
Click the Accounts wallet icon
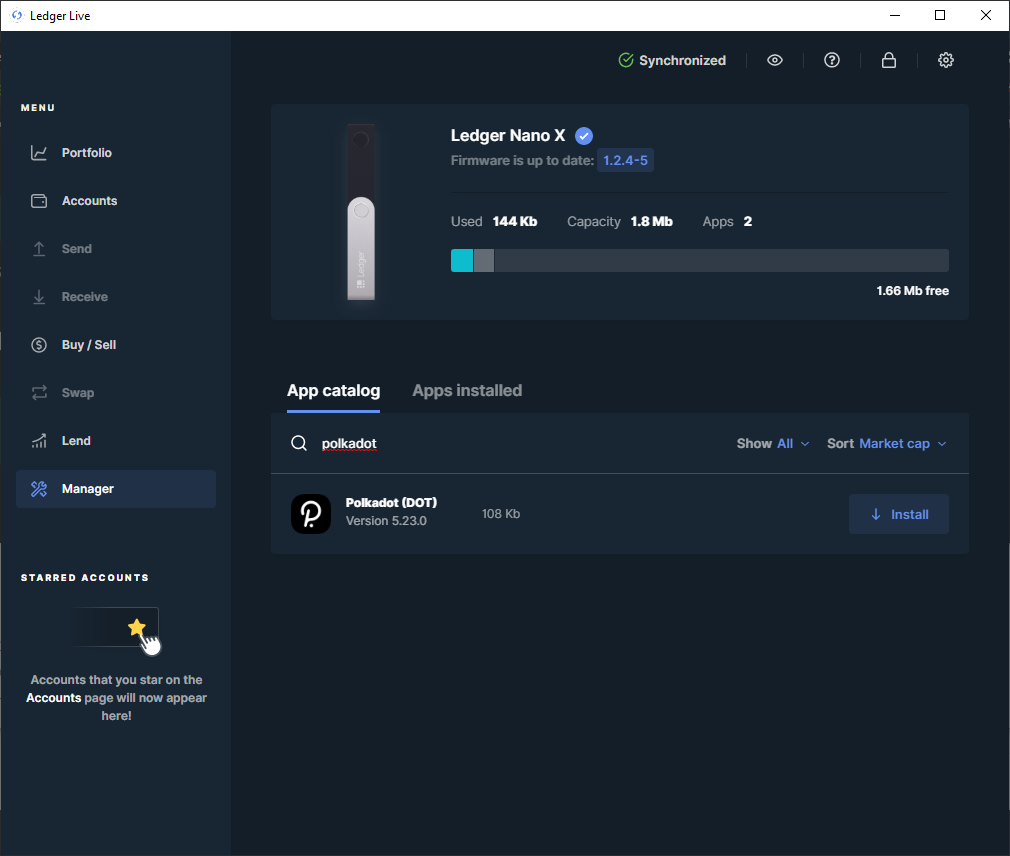[x=39, y=201]
